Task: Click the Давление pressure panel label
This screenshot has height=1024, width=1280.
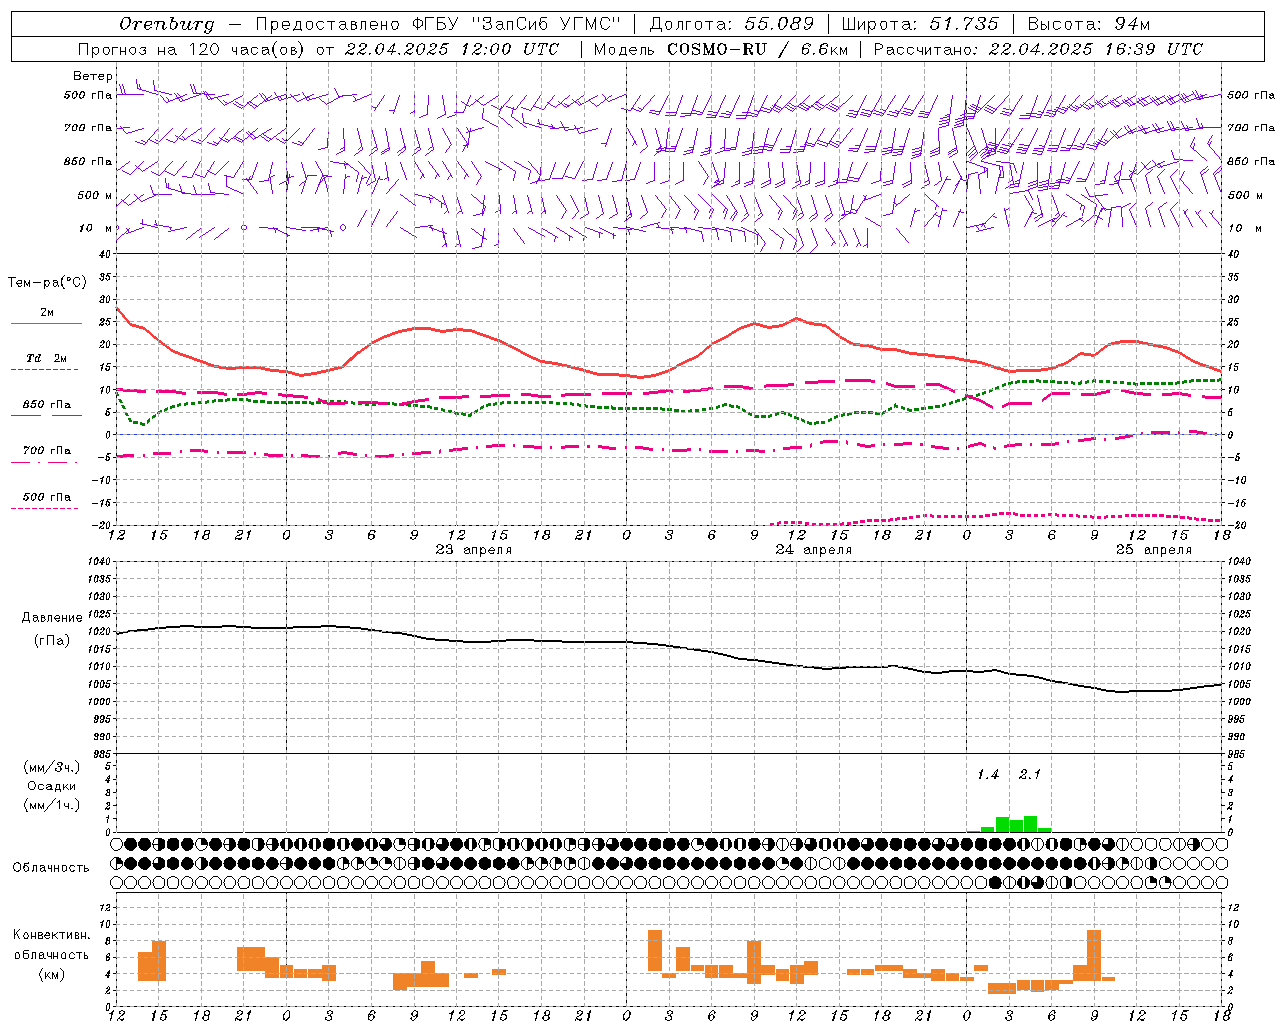Action: coord(52,618)
